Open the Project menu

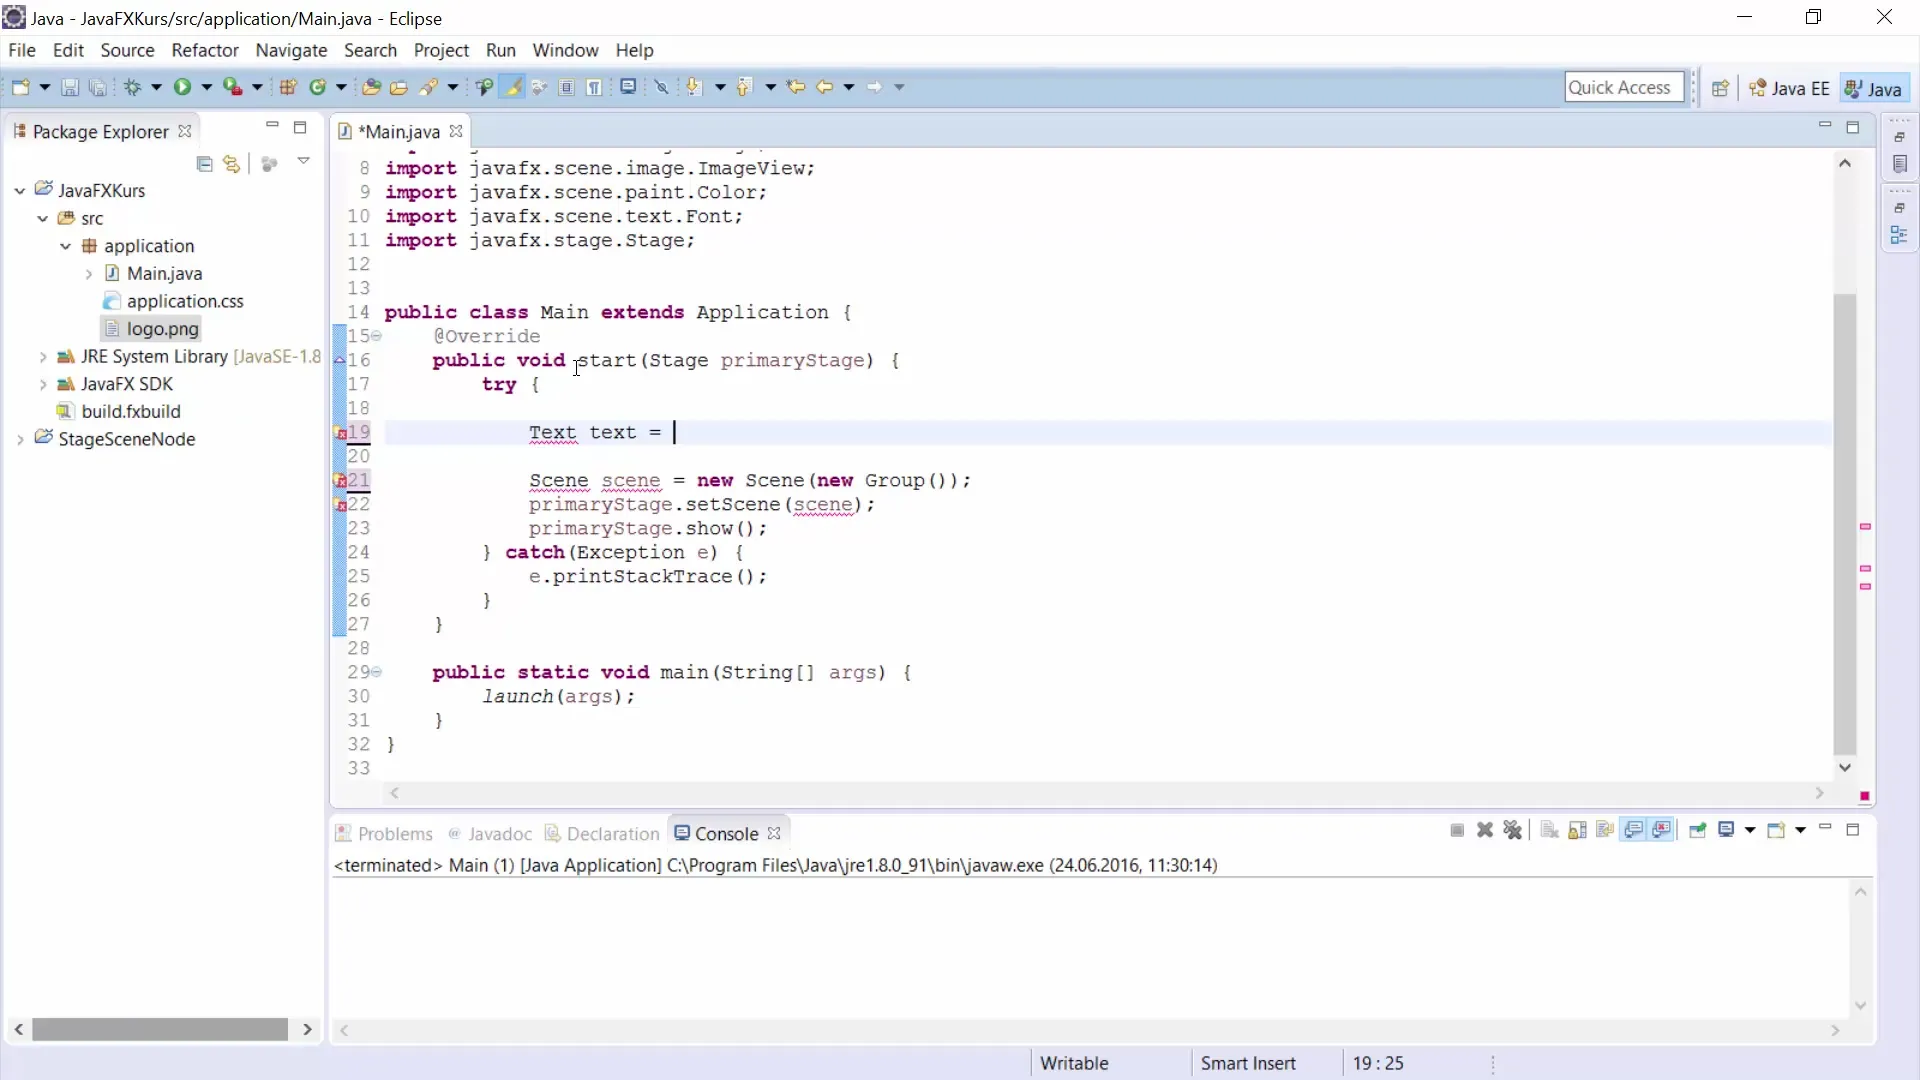pyautogui.click(x=441, y=50)
